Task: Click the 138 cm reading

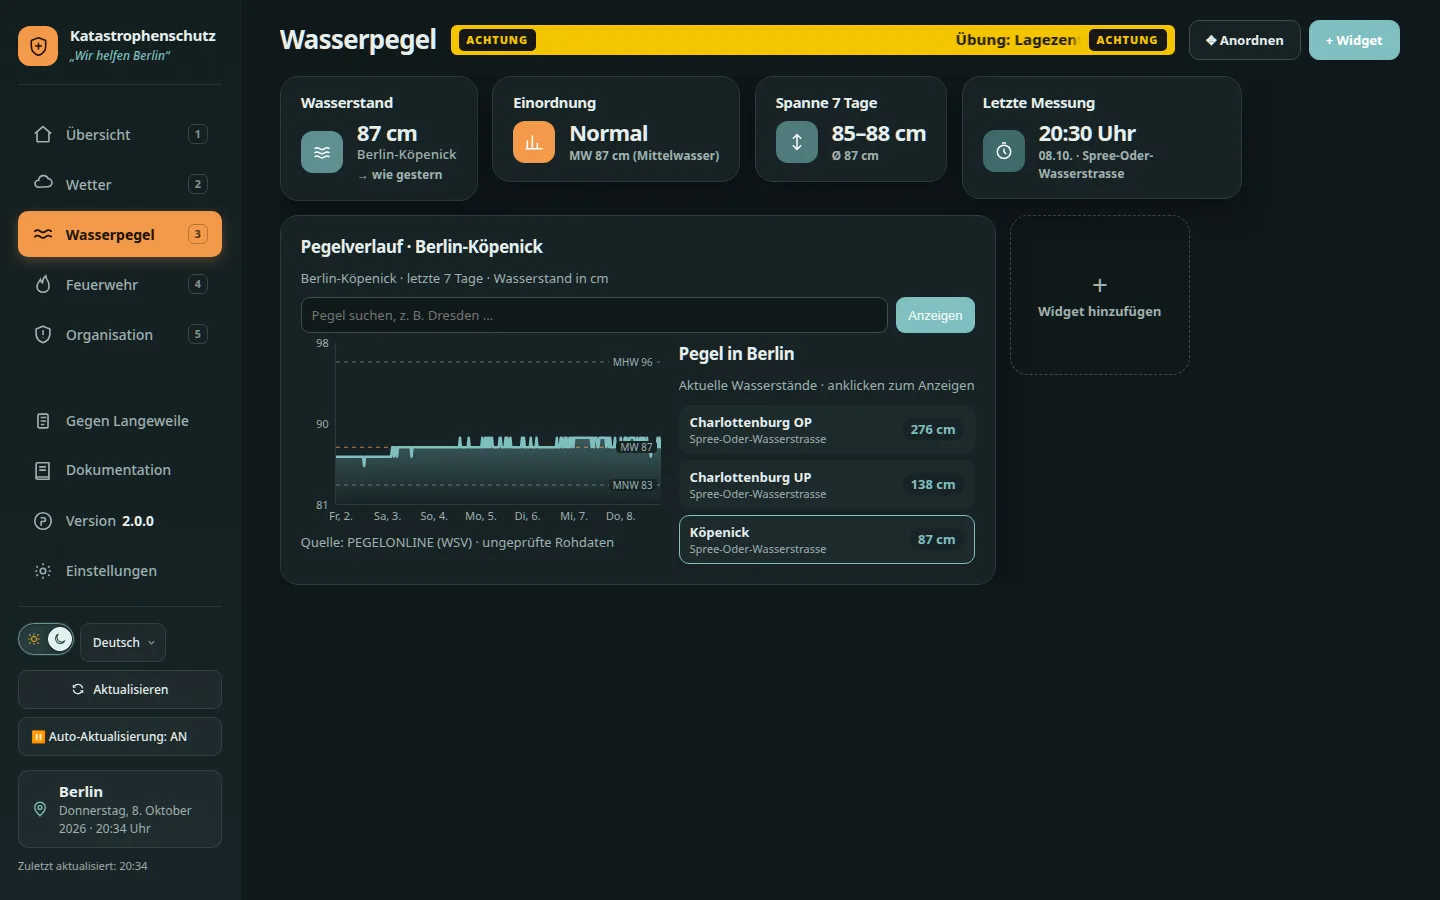Action: 933,485
